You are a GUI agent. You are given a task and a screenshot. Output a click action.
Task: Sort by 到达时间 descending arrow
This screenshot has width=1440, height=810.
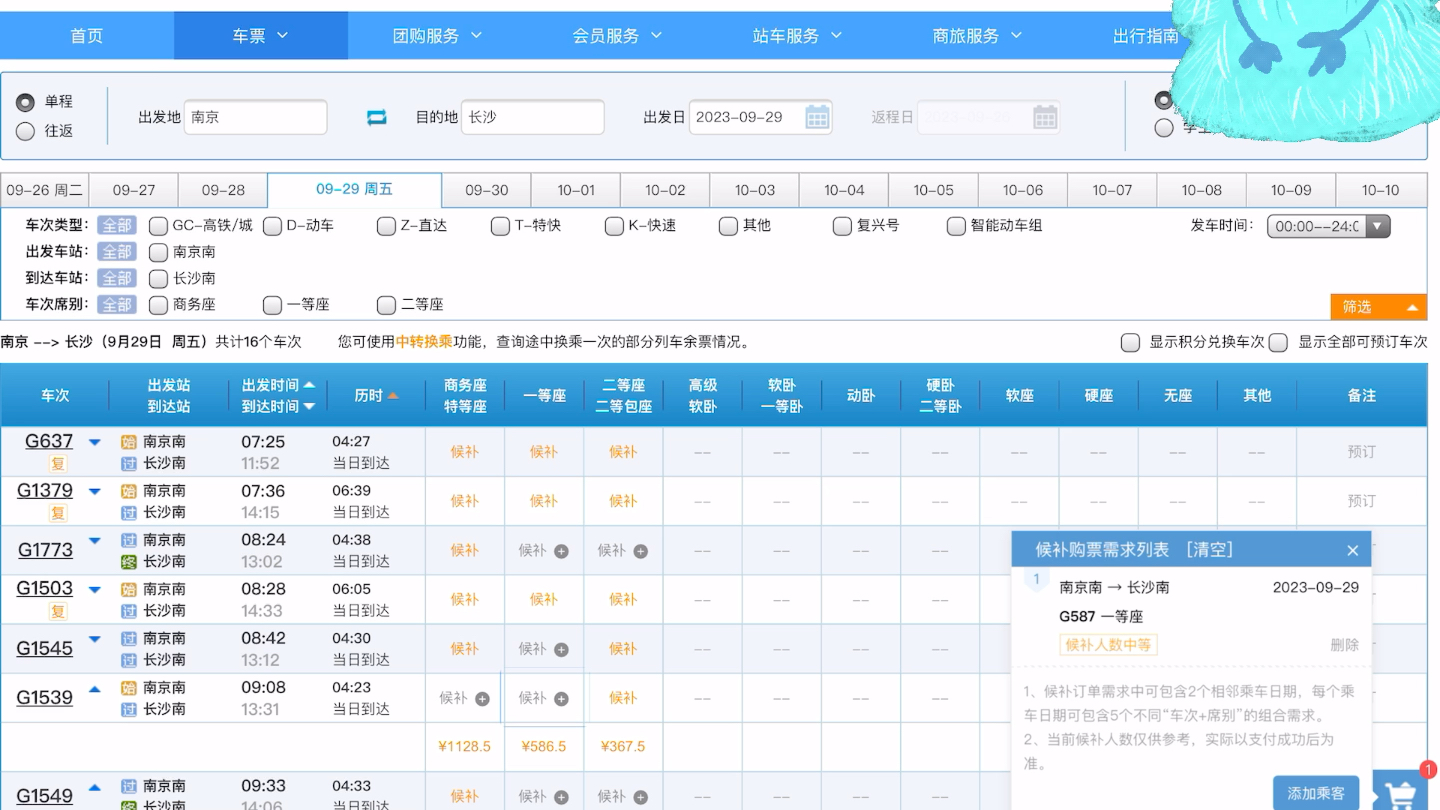(309, 406)
